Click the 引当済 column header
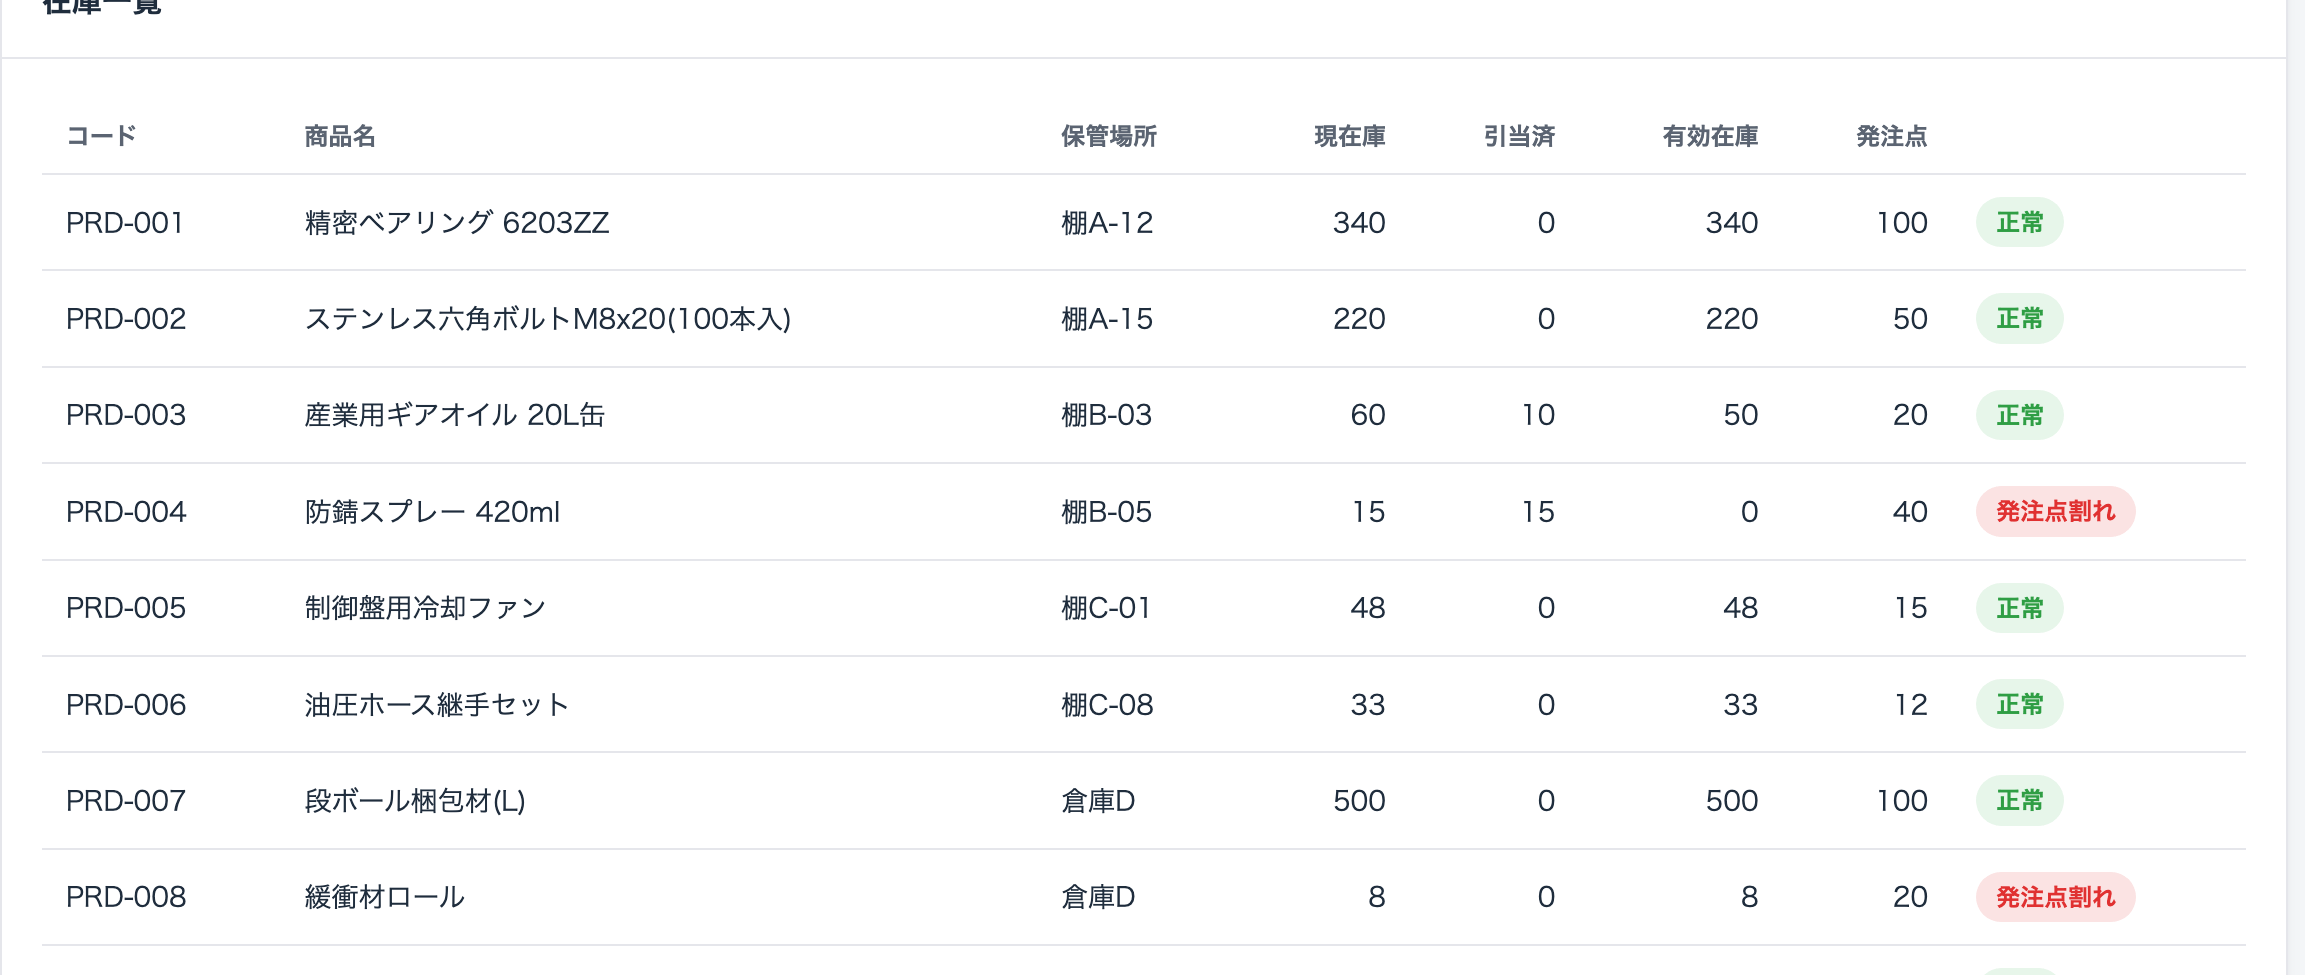 pyautogui.click(x=1519, y=136)
